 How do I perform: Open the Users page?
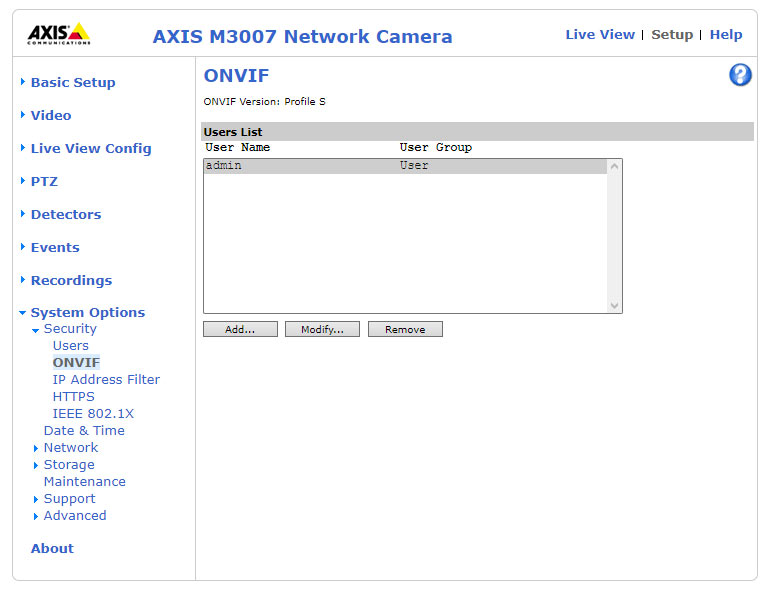71,346
